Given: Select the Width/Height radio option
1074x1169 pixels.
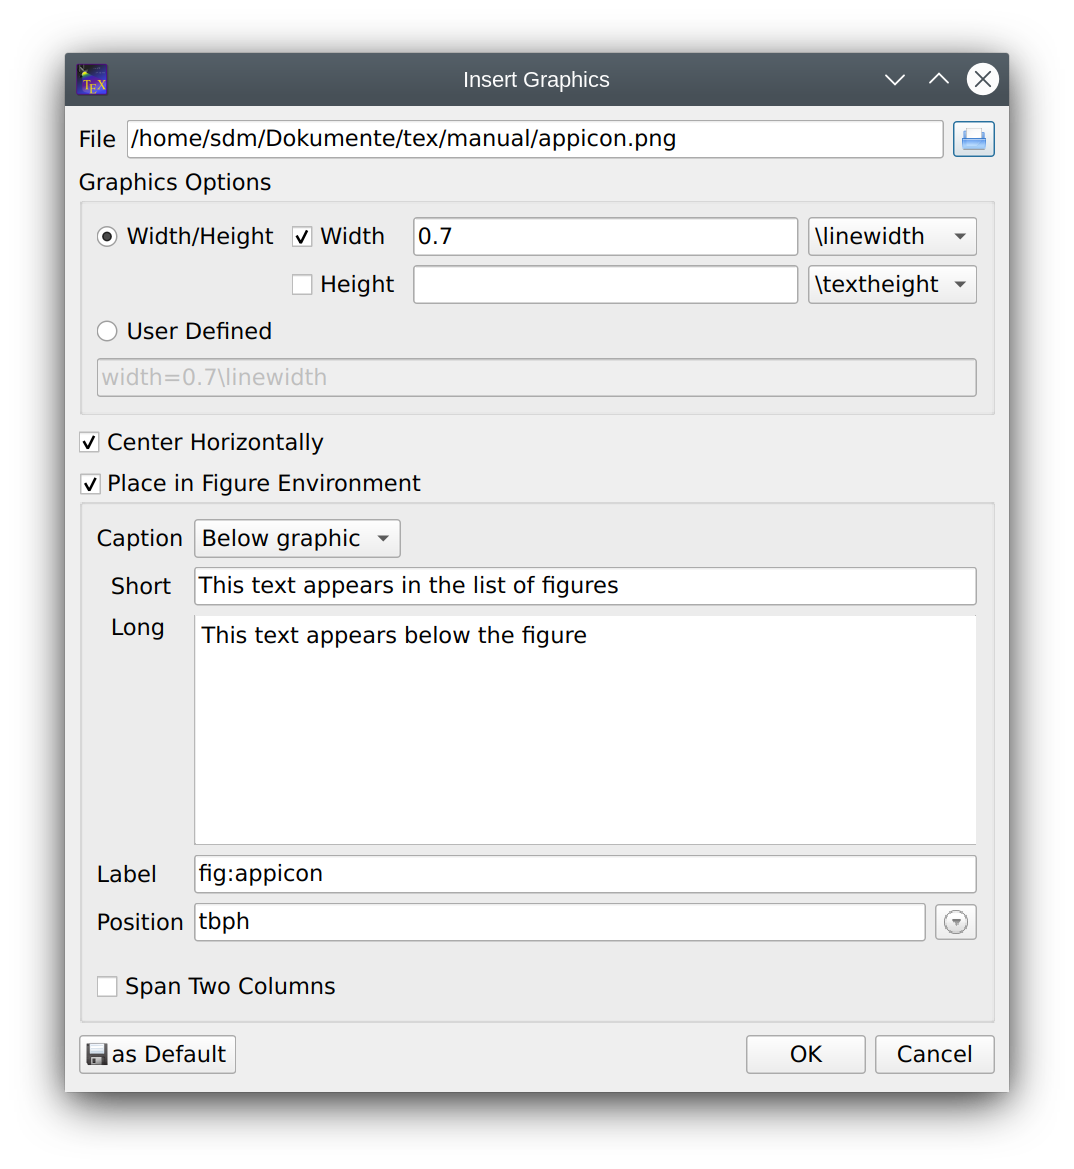Looking at the screenshot, I should (x=107, y=237).
